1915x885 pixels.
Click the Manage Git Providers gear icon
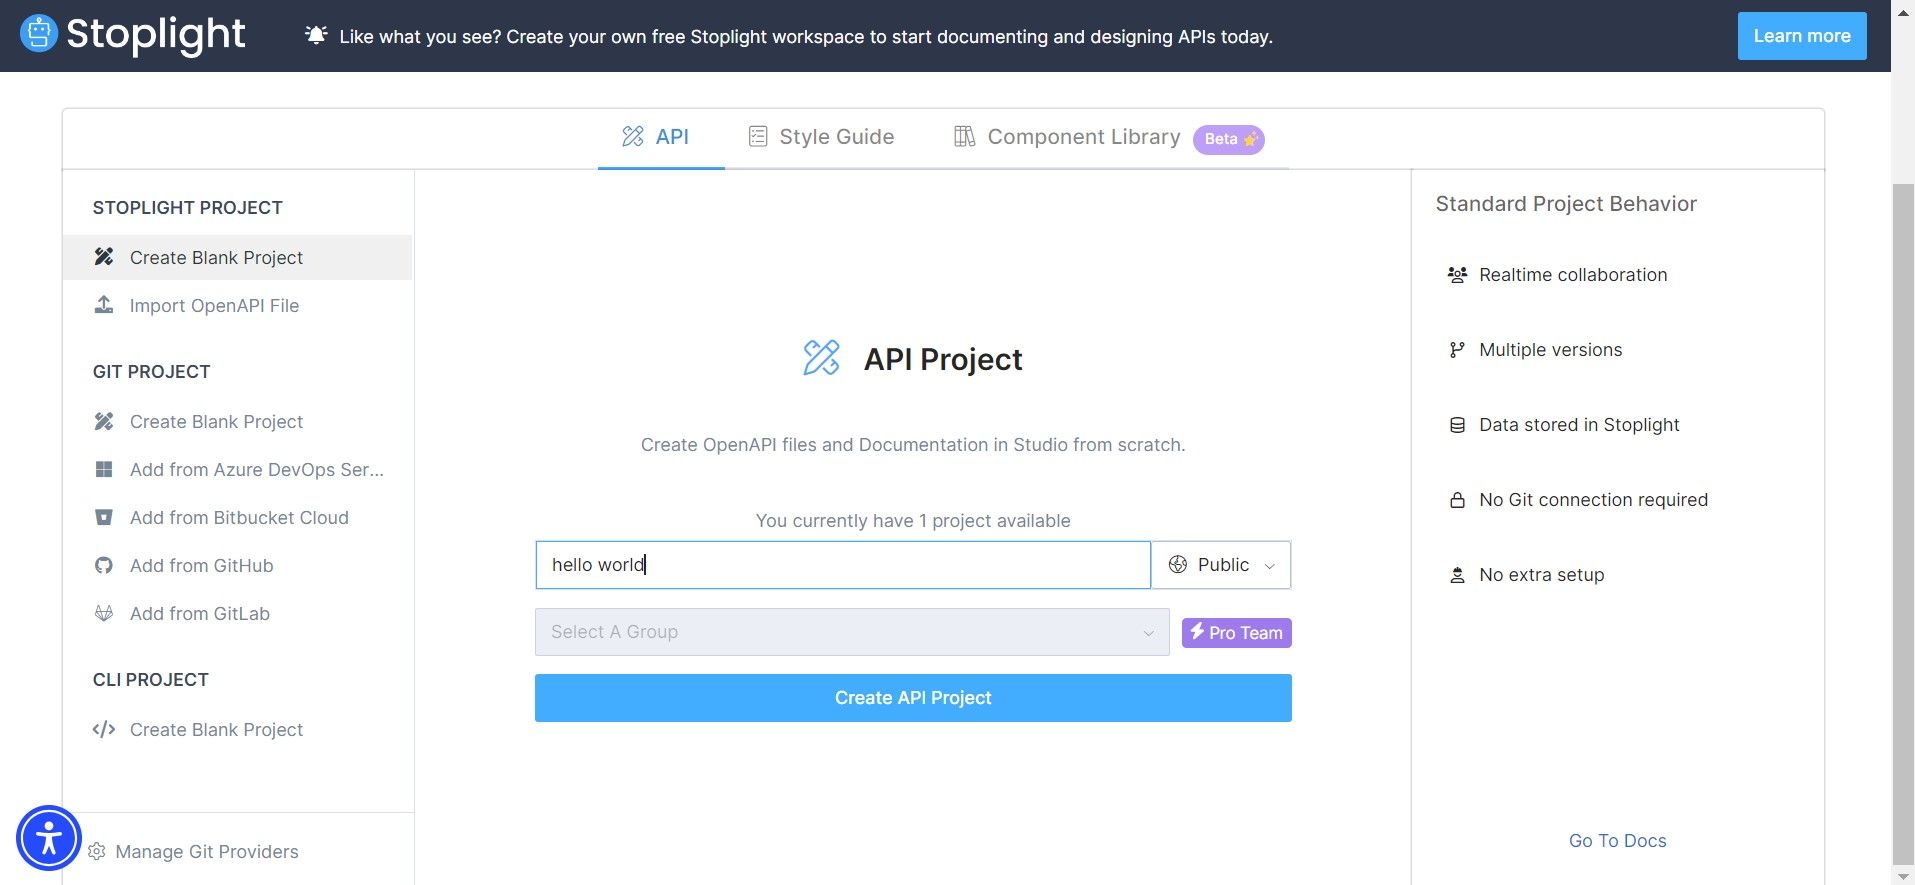coord(97,852)
